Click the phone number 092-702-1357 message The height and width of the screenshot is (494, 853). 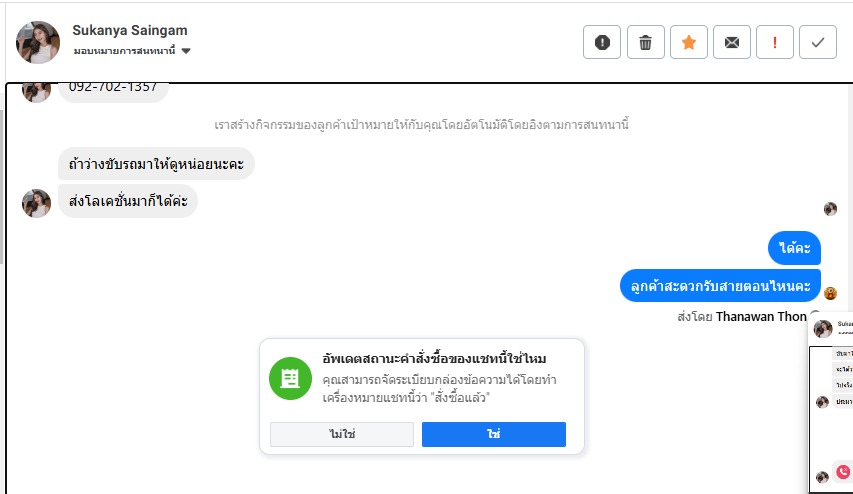point(113,88)
